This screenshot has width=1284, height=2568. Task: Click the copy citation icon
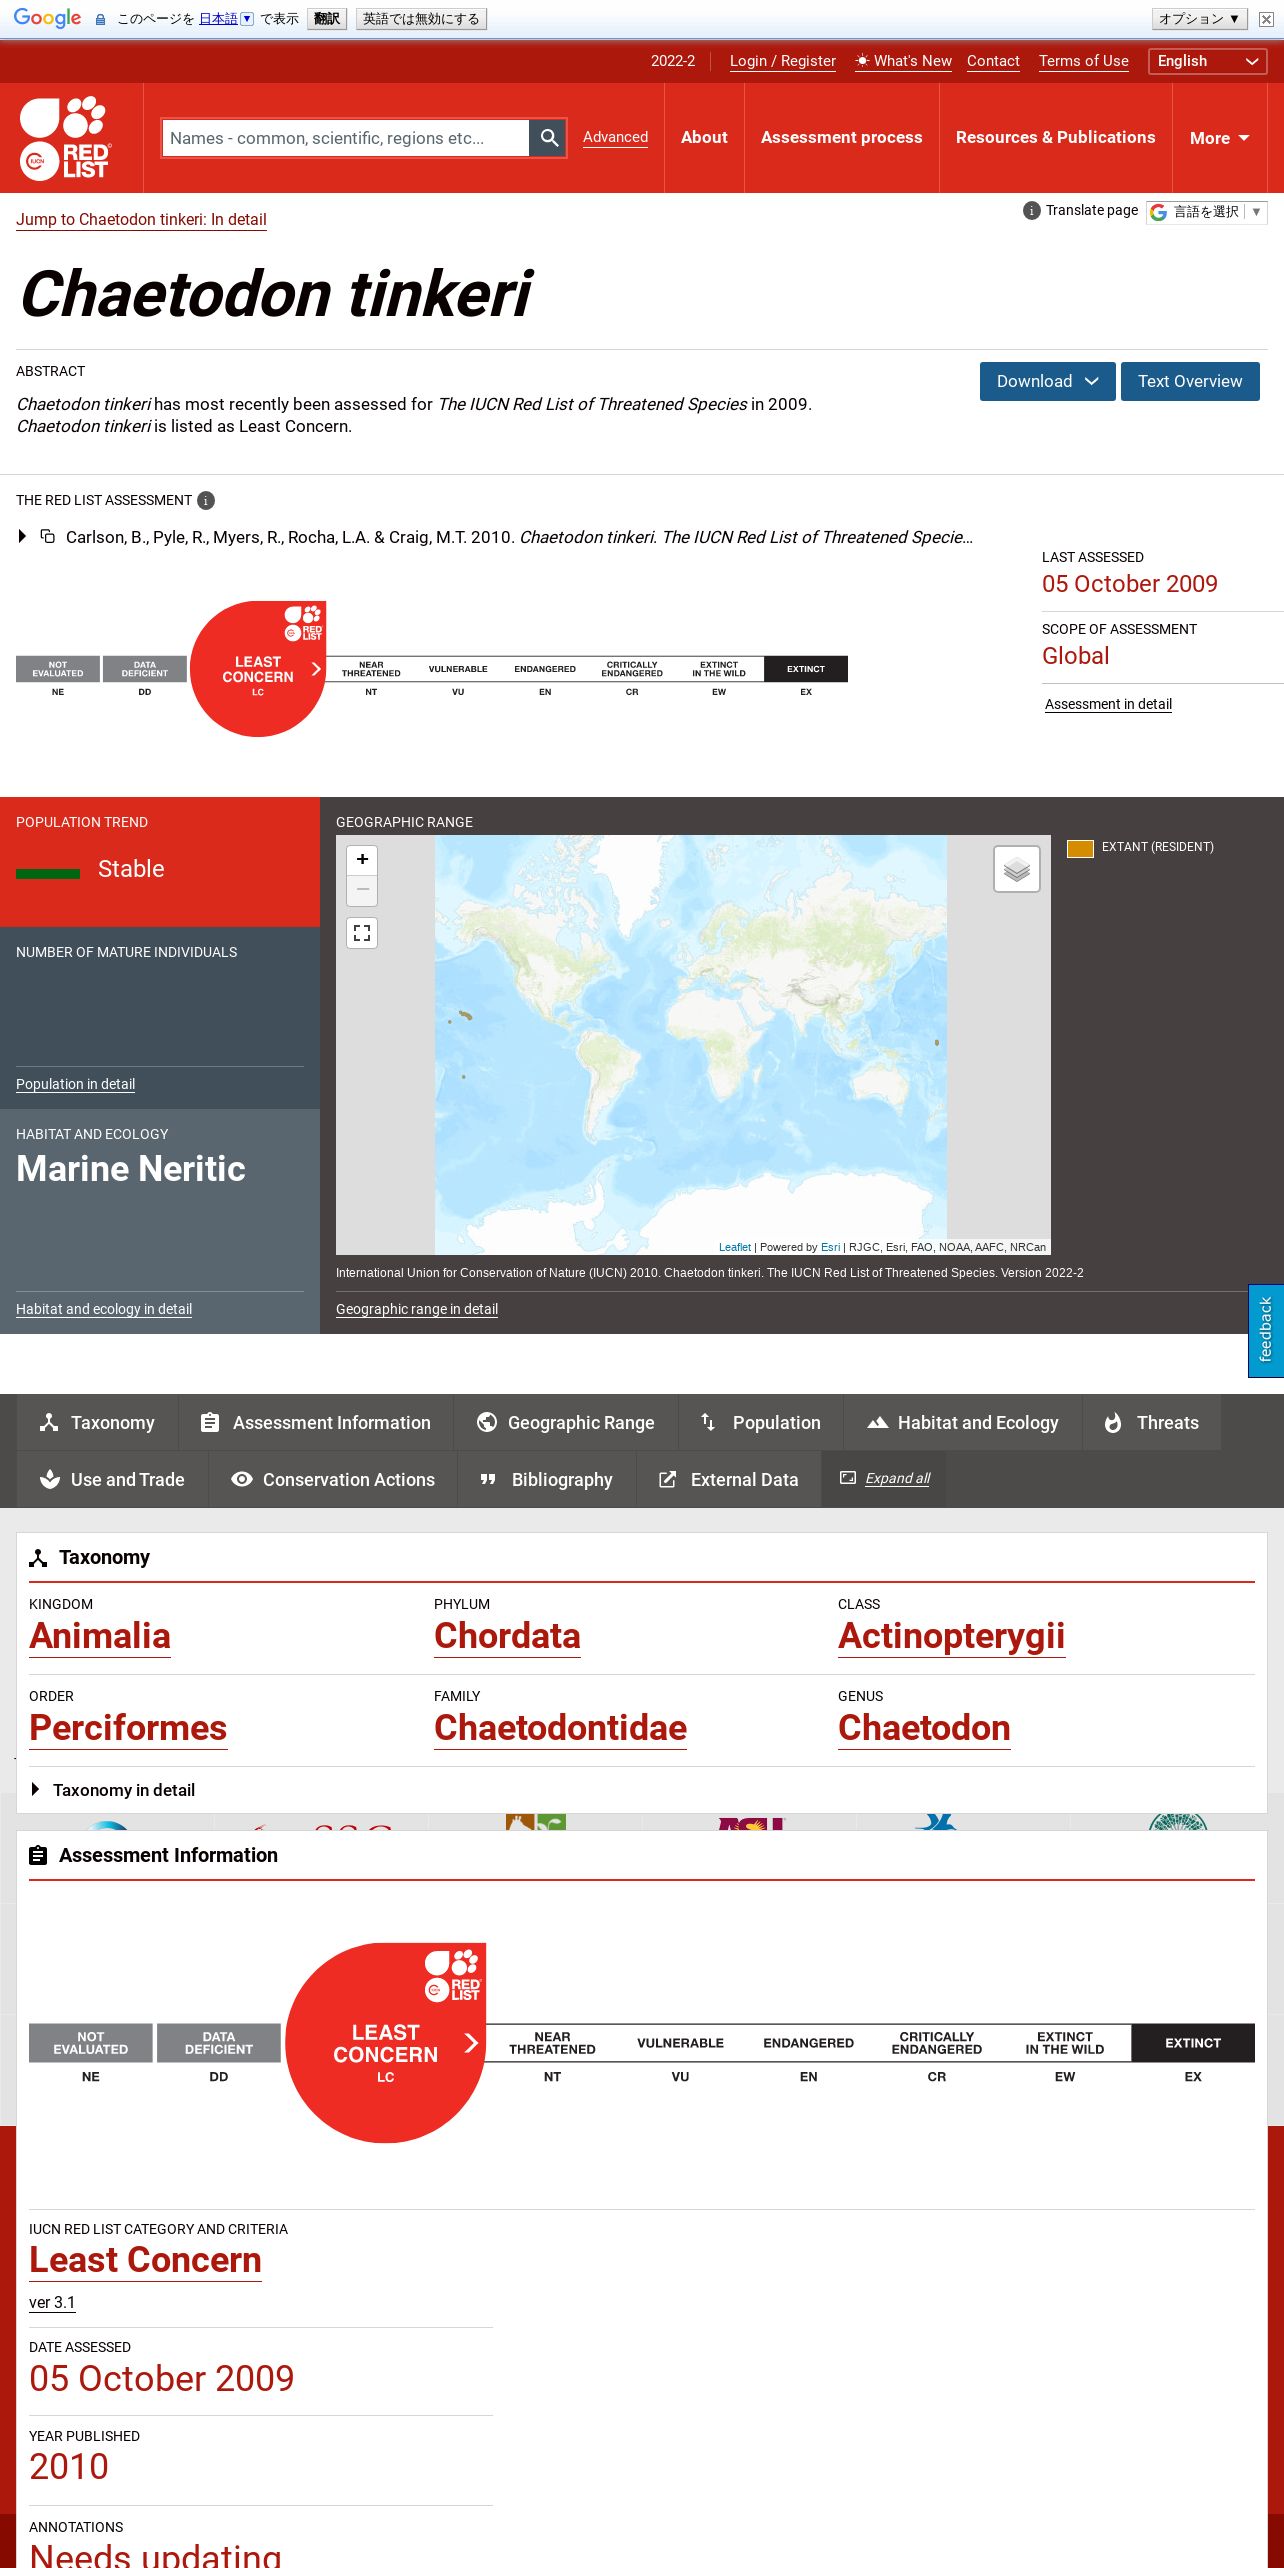pos(47,537)
